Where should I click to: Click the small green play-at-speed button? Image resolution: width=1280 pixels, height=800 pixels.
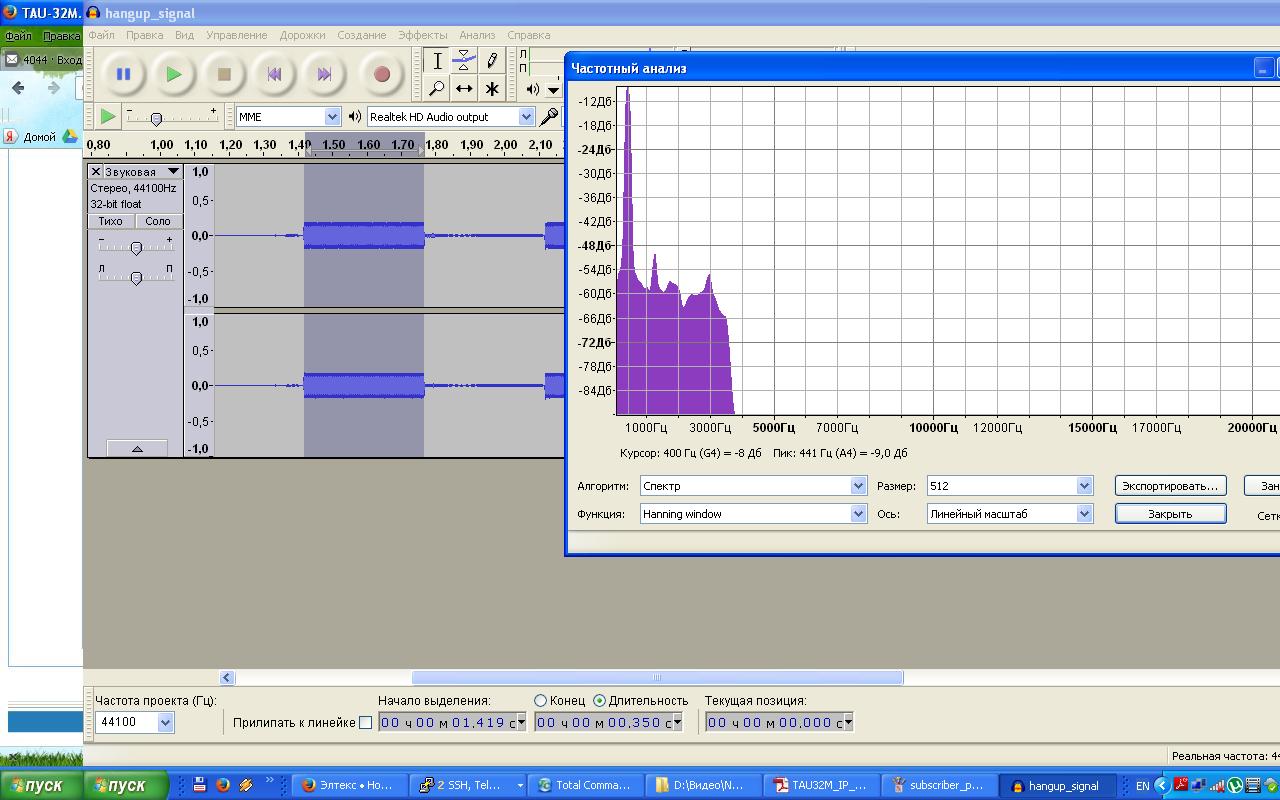(107, 117)
